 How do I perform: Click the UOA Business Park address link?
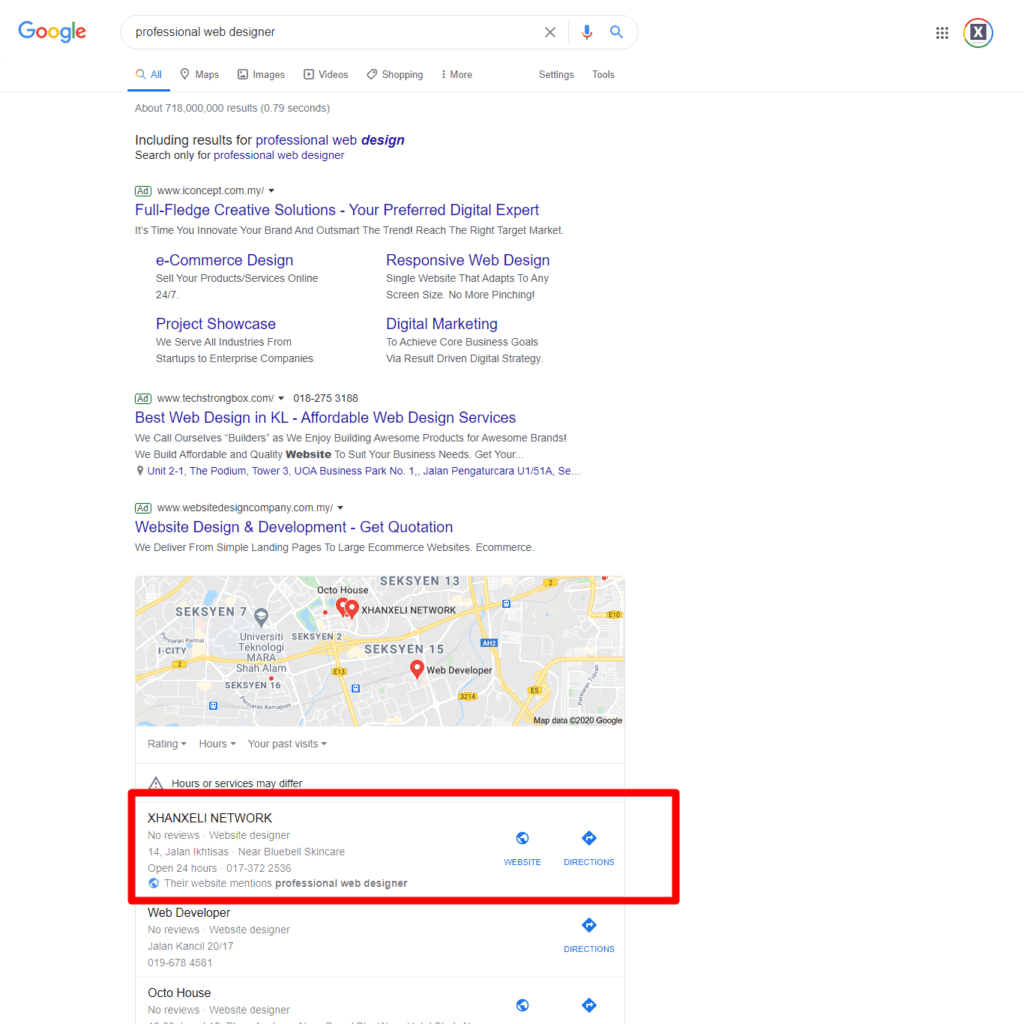pyautogui.click(x=364, y=471)
